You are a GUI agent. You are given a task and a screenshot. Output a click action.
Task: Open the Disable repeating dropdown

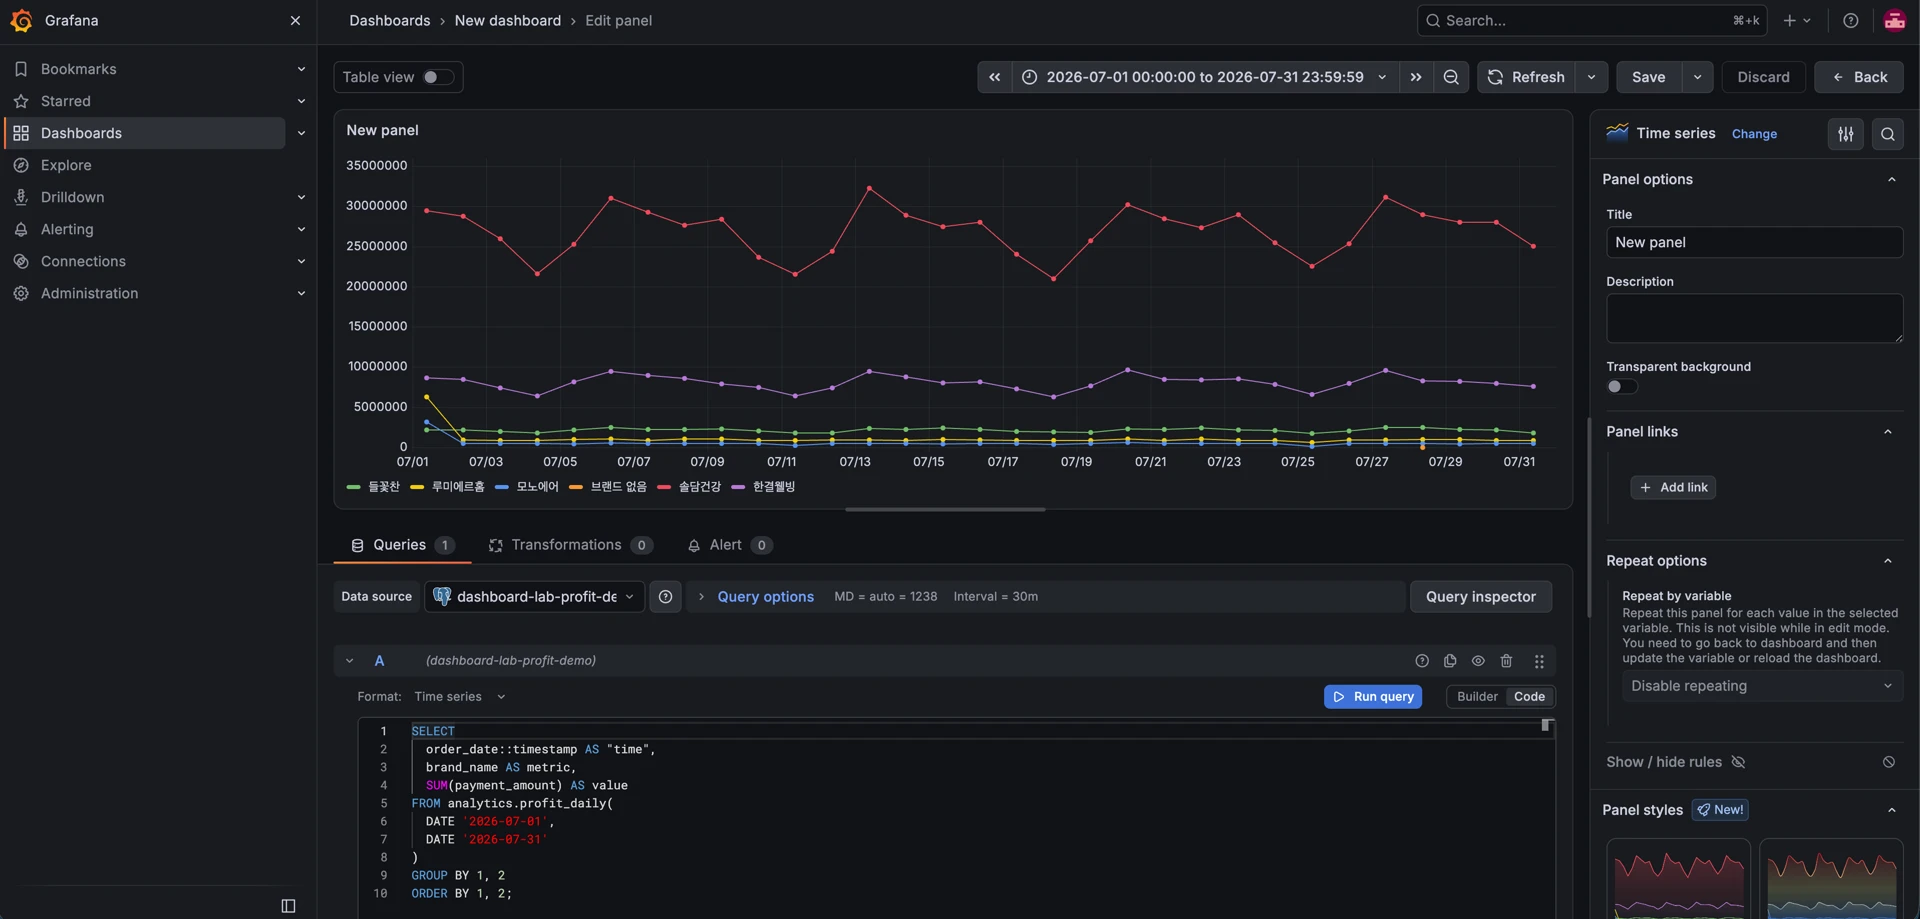1760,686
